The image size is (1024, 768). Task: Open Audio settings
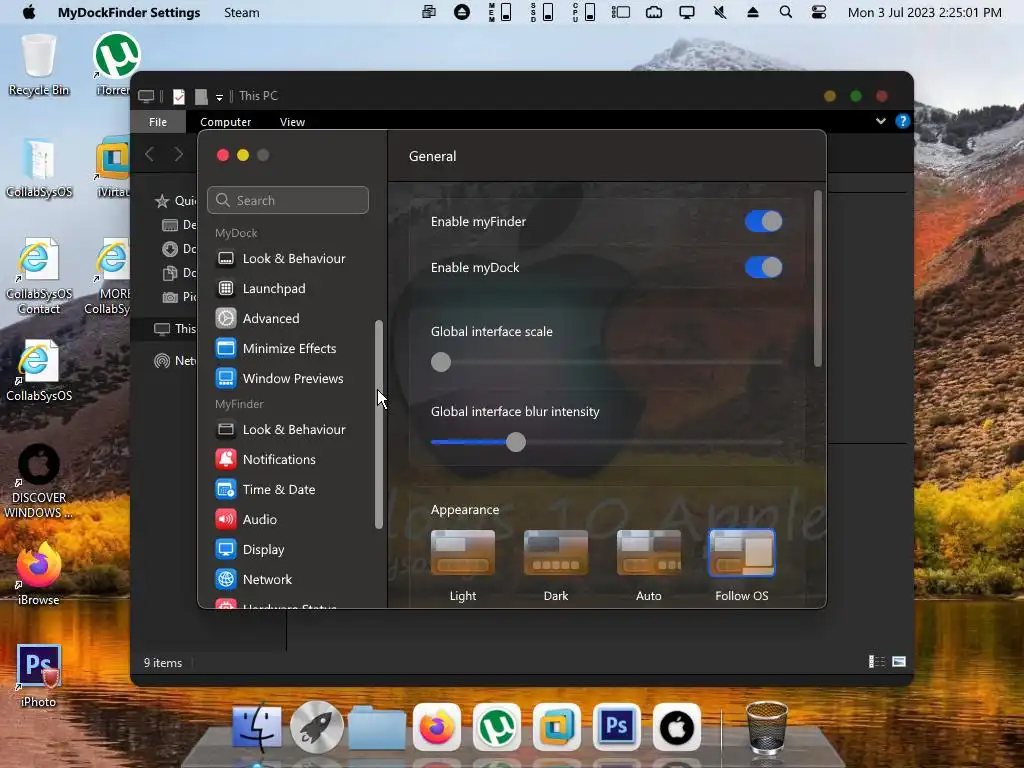point(246,520)
